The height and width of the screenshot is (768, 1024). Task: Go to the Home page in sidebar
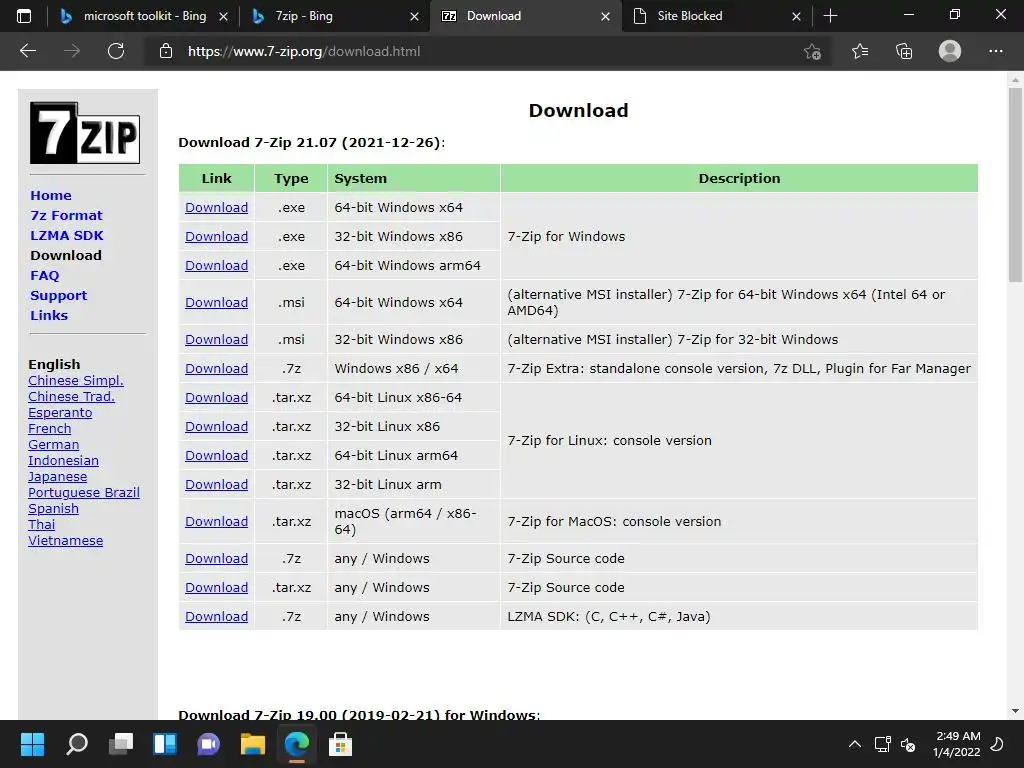[x=51, y=195]
